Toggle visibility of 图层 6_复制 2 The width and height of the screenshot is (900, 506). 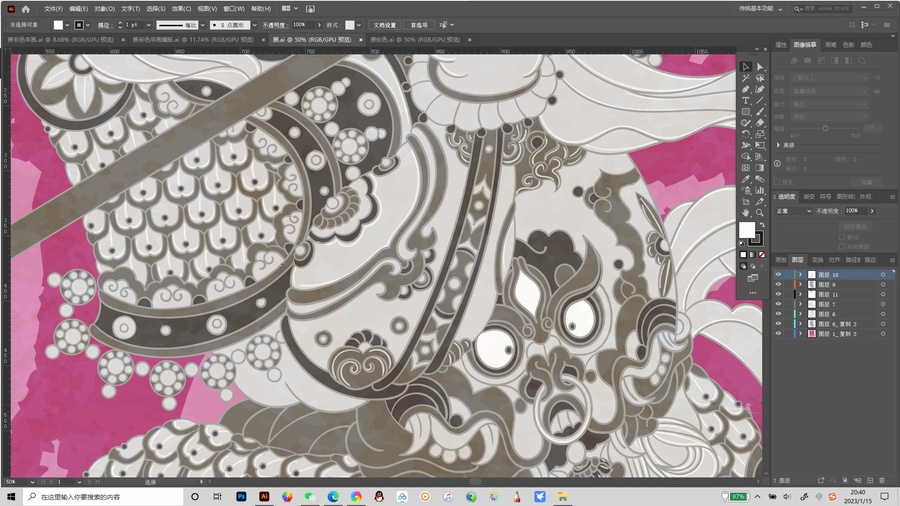pyautogui.click(x=778, y=324)
